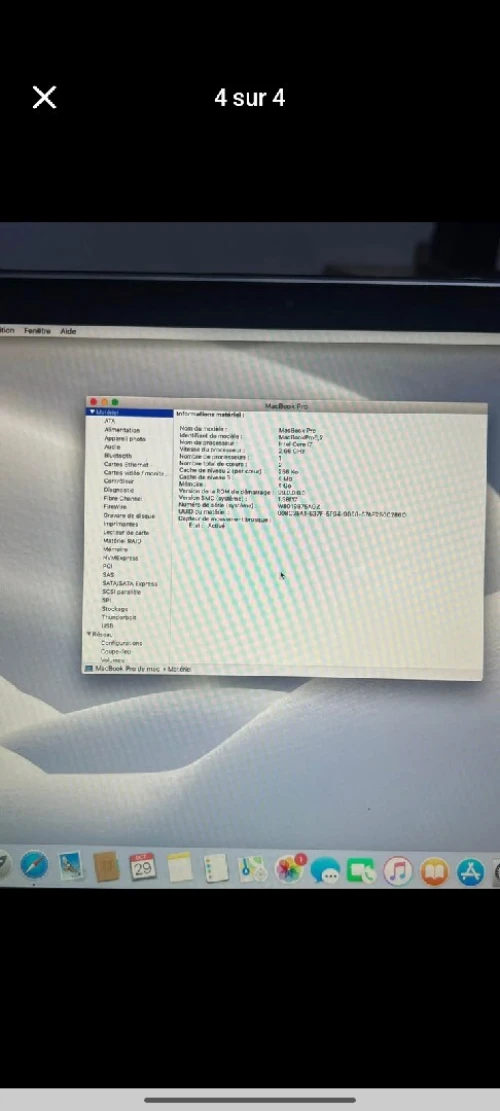Select Contrôleur in the sidebar
500x1111 pixels.
coord(119,481)
